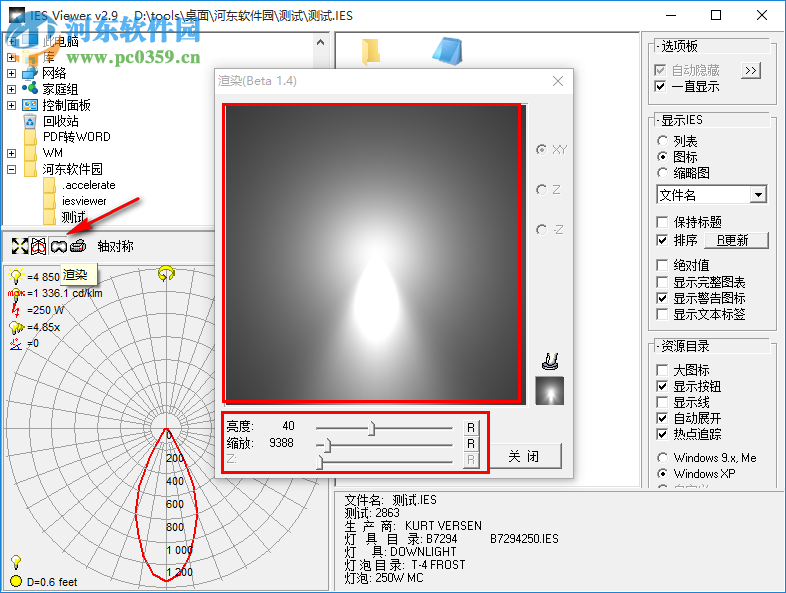Click the red lightning wattage icon =250 W

(16, 310)
